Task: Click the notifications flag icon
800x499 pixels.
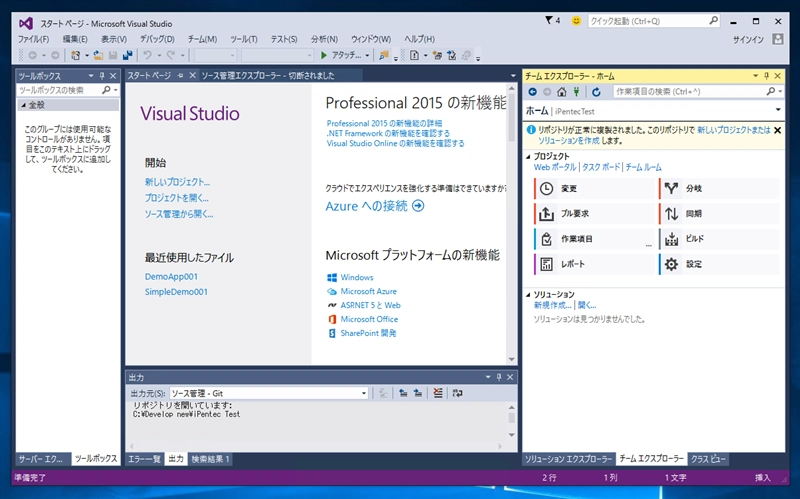Action: pos(549,20)
